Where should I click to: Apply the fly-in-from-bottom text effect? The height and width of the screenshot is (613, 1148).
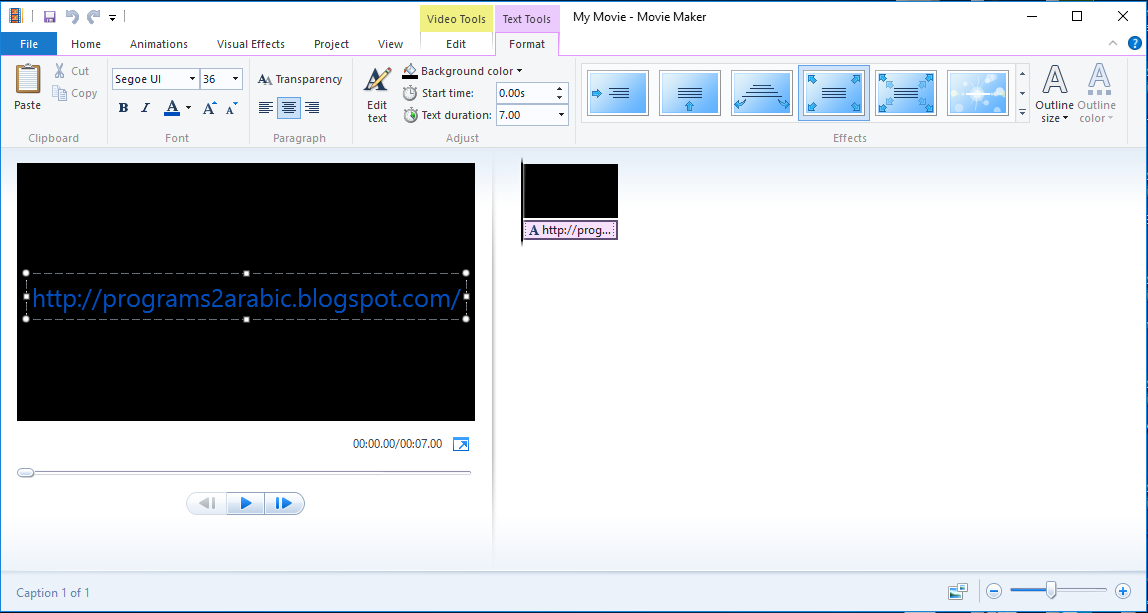point(690,93)
